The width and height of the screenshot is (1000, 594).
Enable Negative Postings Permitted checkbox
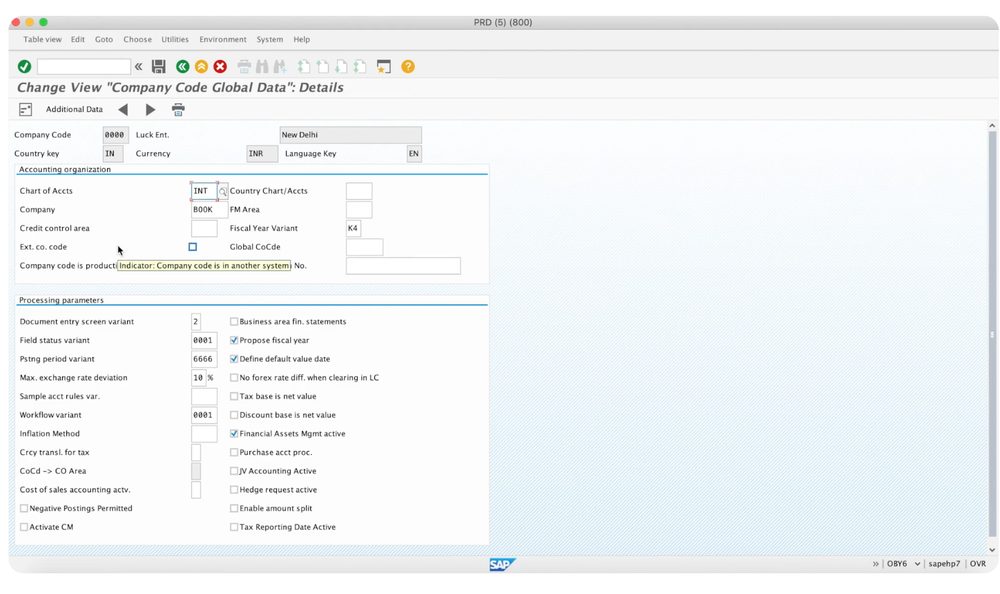coord(24,509)
